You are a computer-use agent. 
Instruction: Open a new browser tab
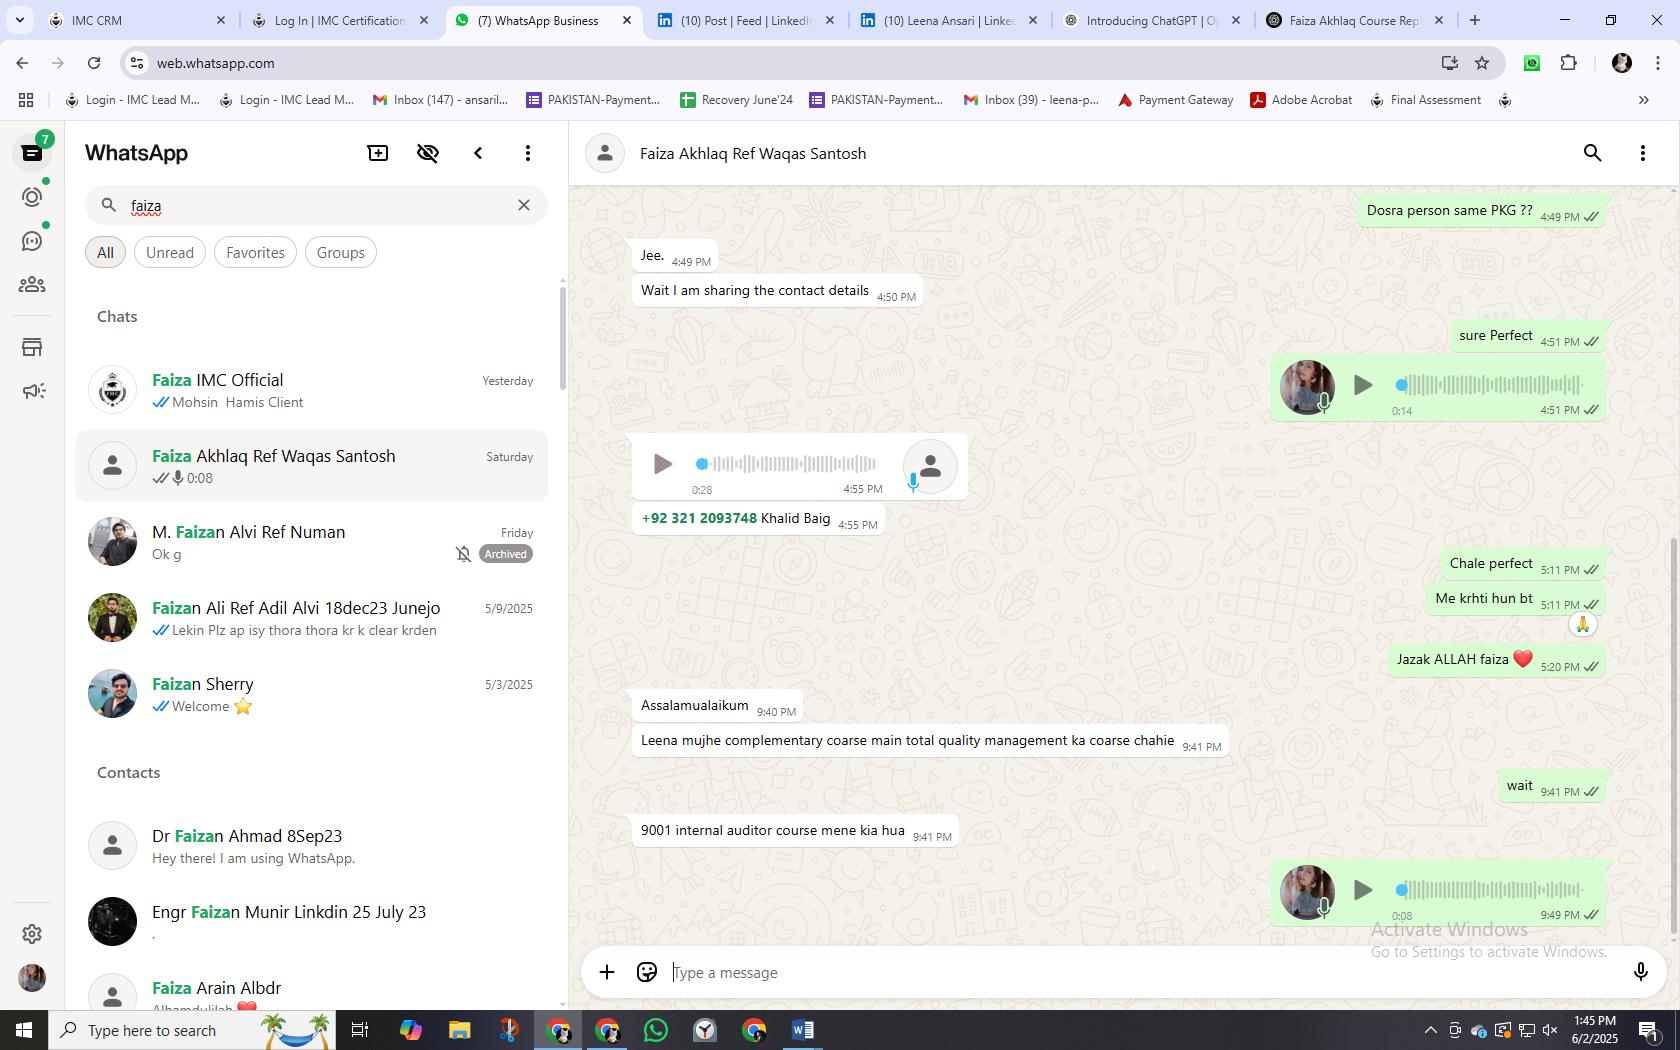1474,20
